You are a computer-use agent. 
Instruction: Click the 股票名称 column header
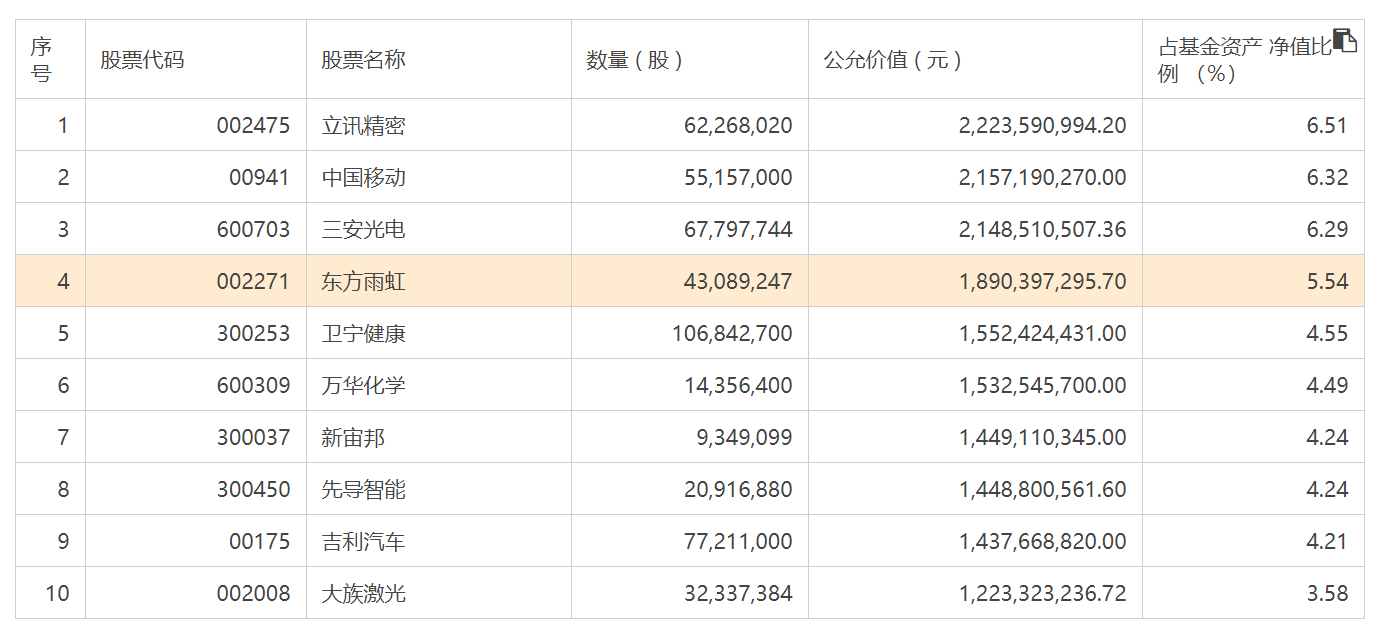[x=363, y=60]
